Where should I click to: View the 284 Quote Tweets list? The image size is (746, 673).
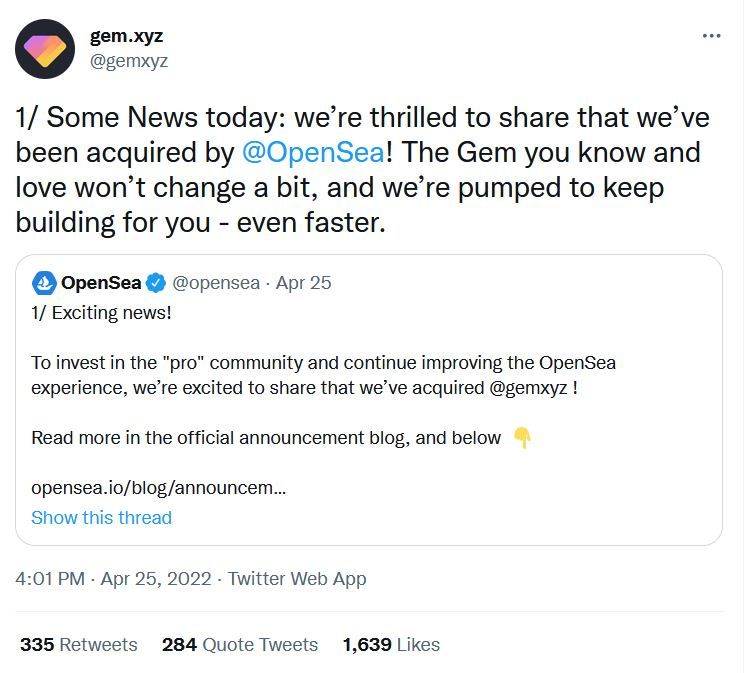(x=239, y=645)
